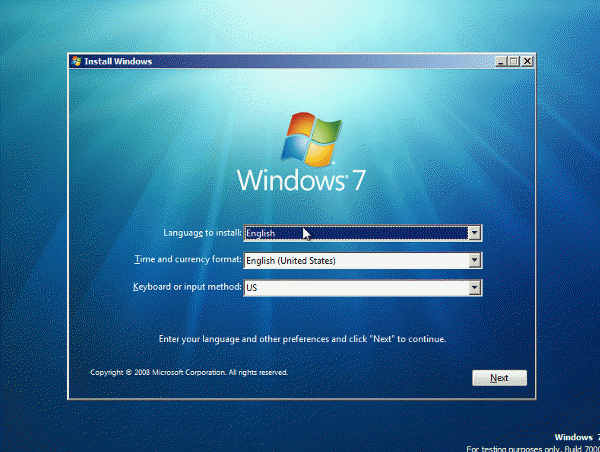Image resolution: width=600 pixels, height=452 pixels.
Task: Open the Language to install dropdown arrow
Action: (x=474, y=233)
